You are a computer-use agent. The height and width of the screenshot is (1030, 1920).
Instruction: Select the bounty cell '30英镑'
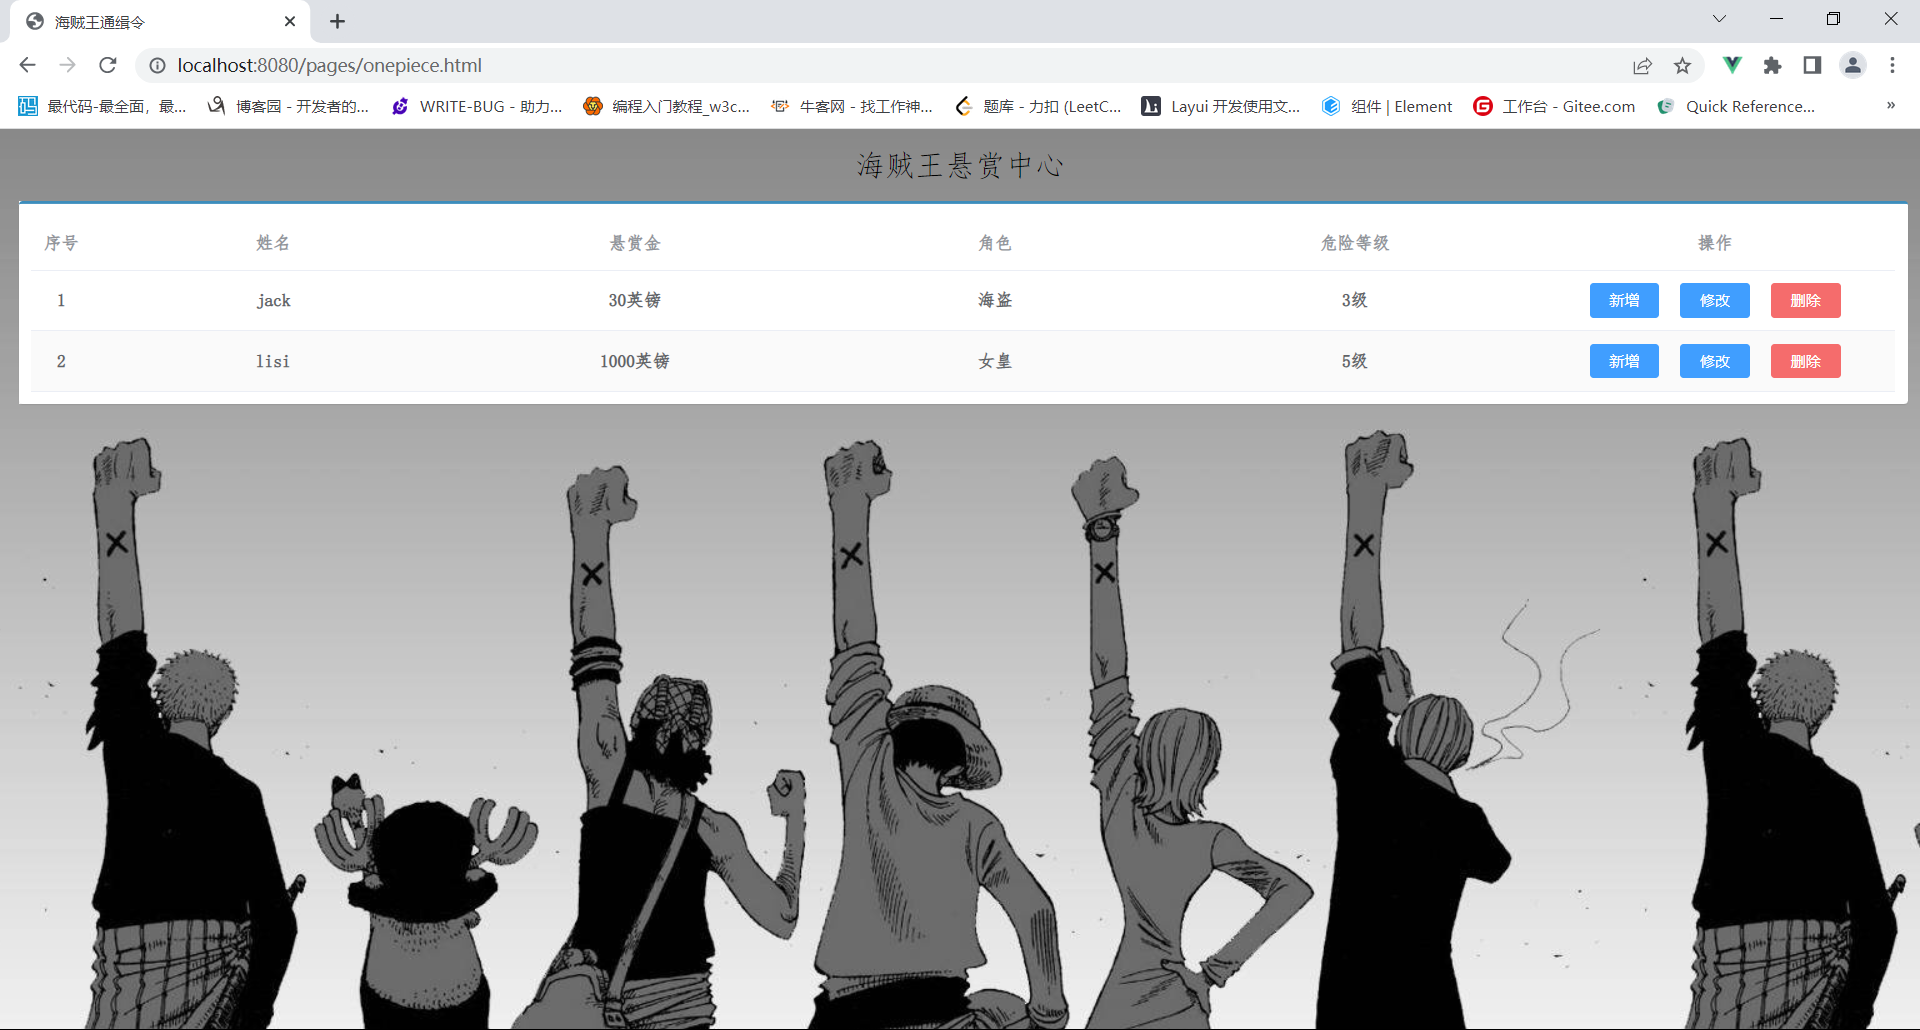(635, 300)
